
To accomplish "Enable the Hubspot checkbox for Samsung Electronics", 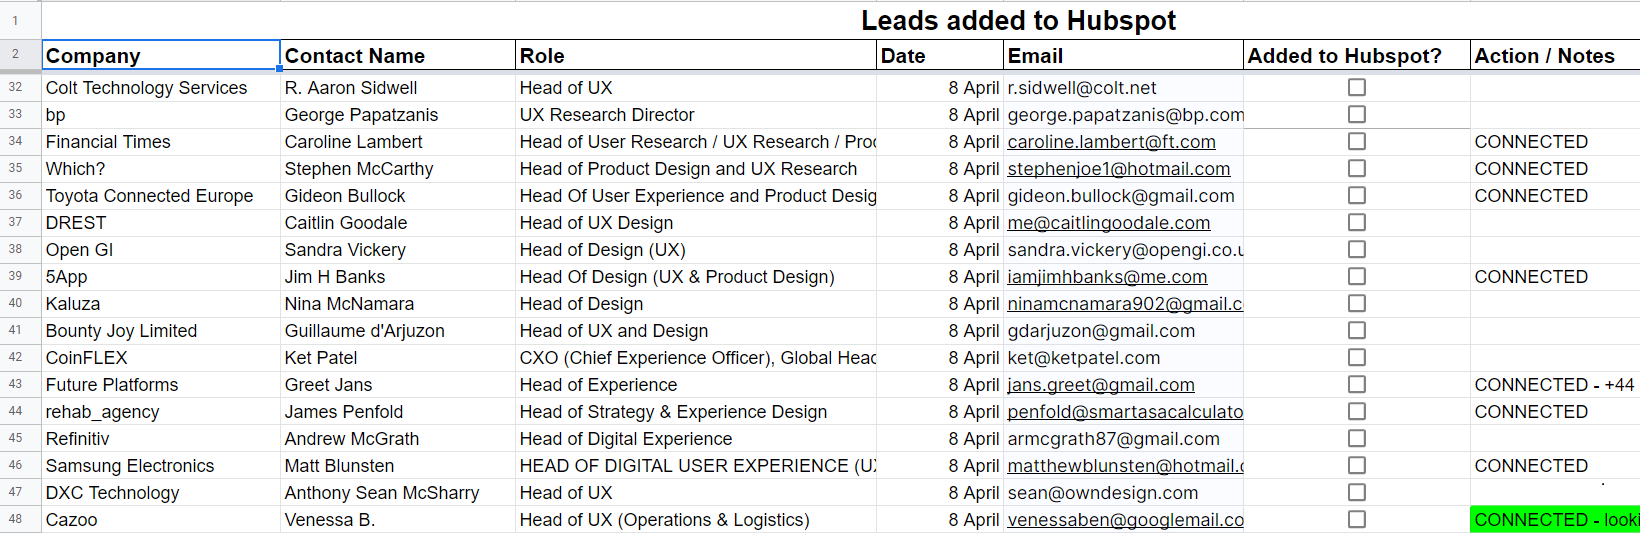I will point(1356,466).
